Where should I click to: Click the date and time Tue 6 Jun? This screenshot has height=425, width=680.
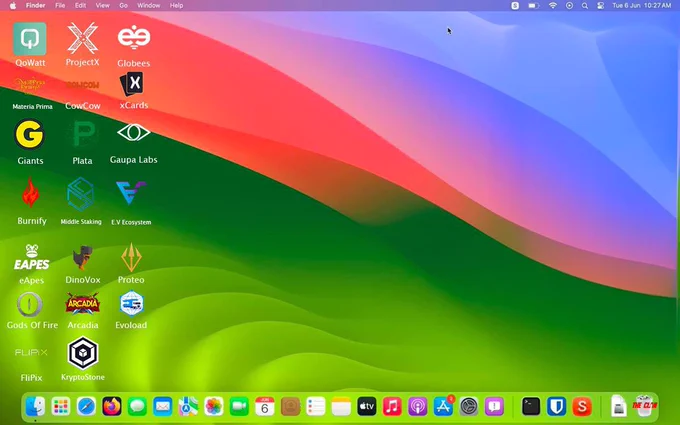coord(641,6)
